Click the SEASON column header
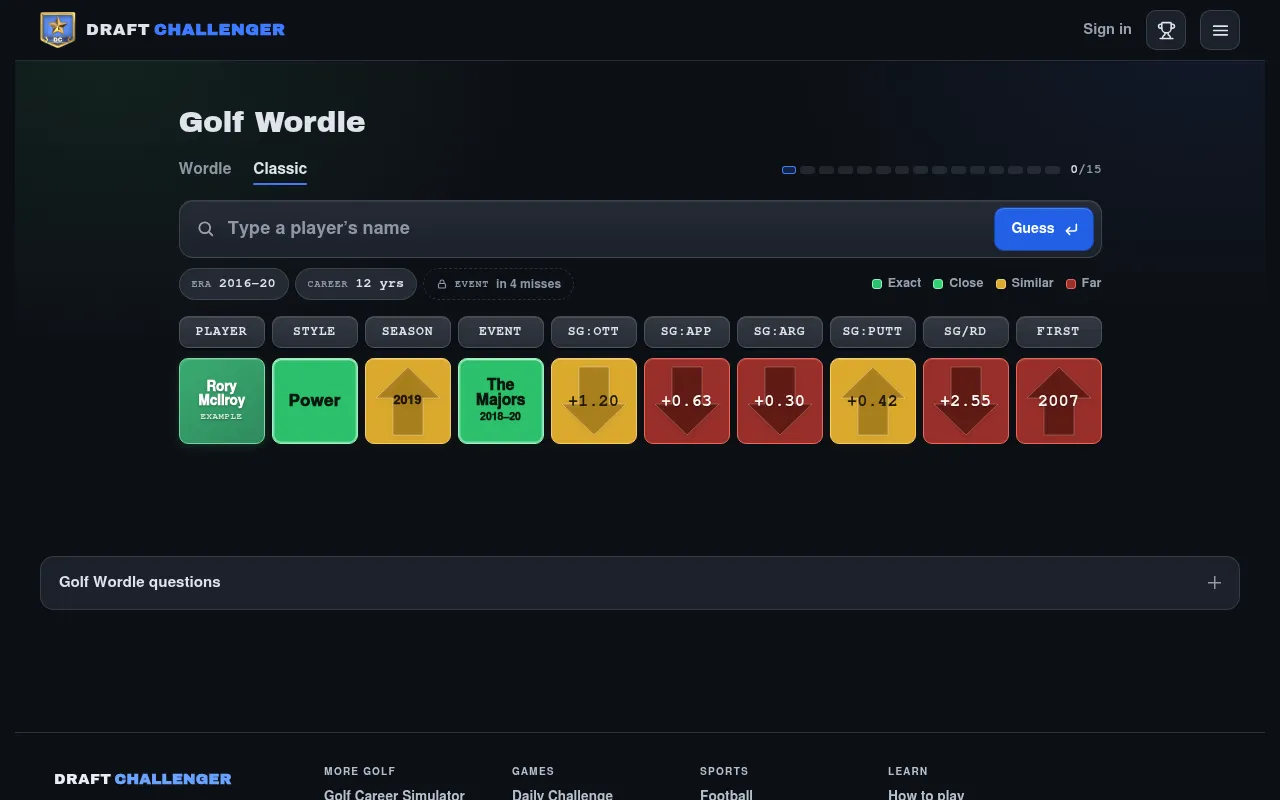The image size is (1280, 800). pos(408,332)
